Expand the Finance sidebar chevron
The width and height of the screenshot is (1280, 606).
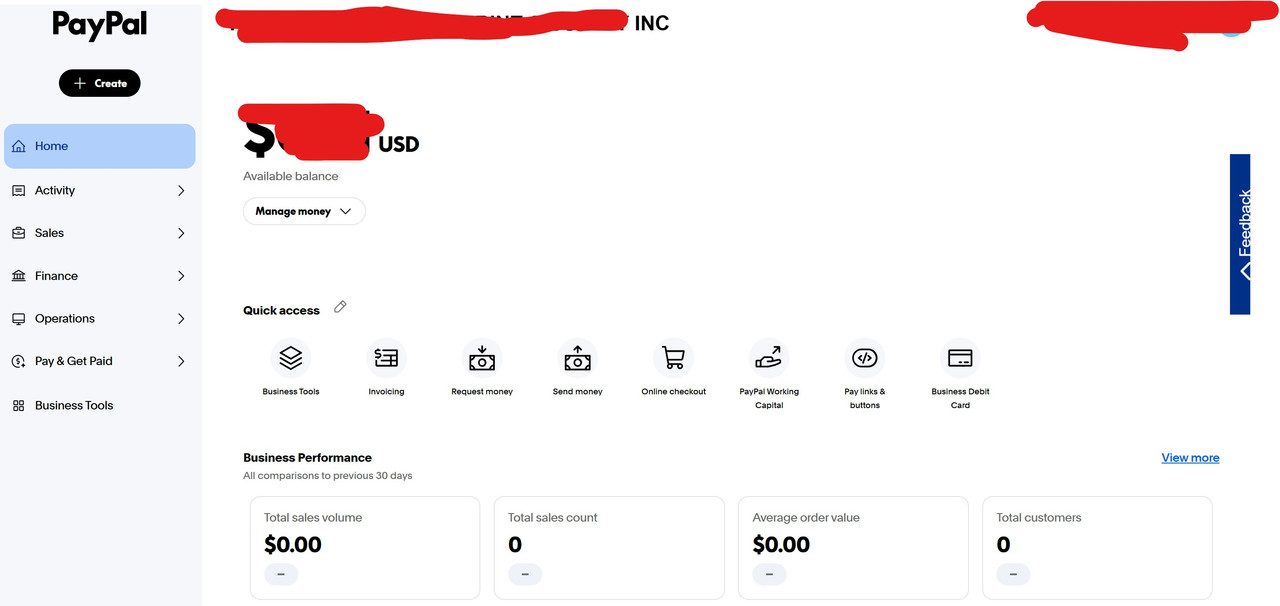pos(181,276)
